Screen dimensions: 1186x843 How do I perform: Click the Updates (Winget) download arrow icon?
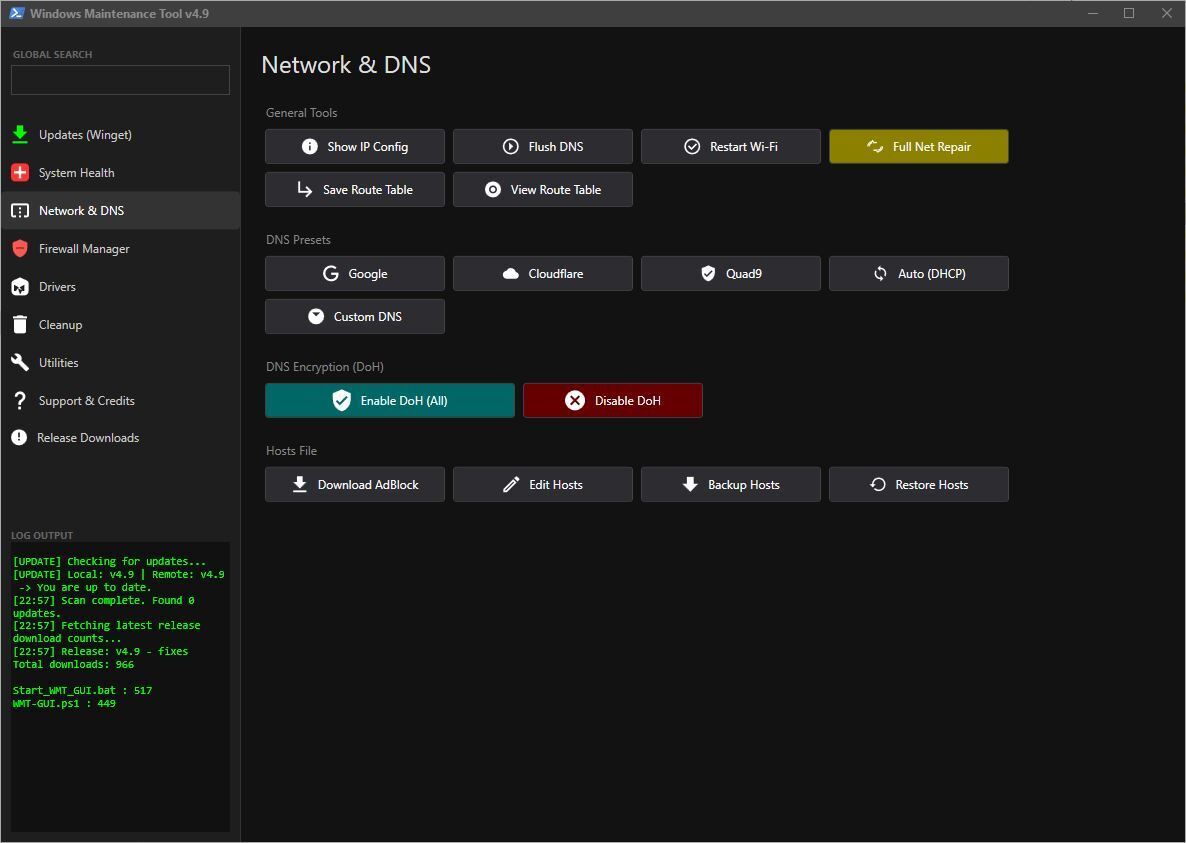(20, 135)
